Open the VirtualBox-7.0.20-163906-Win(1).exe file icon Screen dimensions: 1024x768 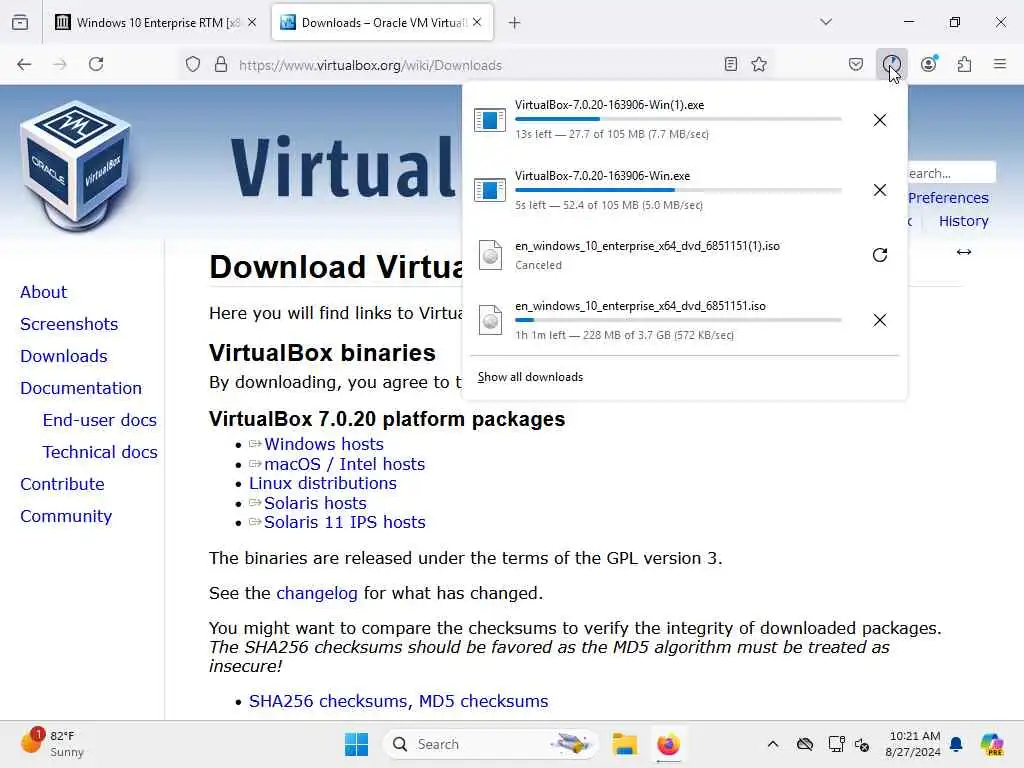coord(490,120)
